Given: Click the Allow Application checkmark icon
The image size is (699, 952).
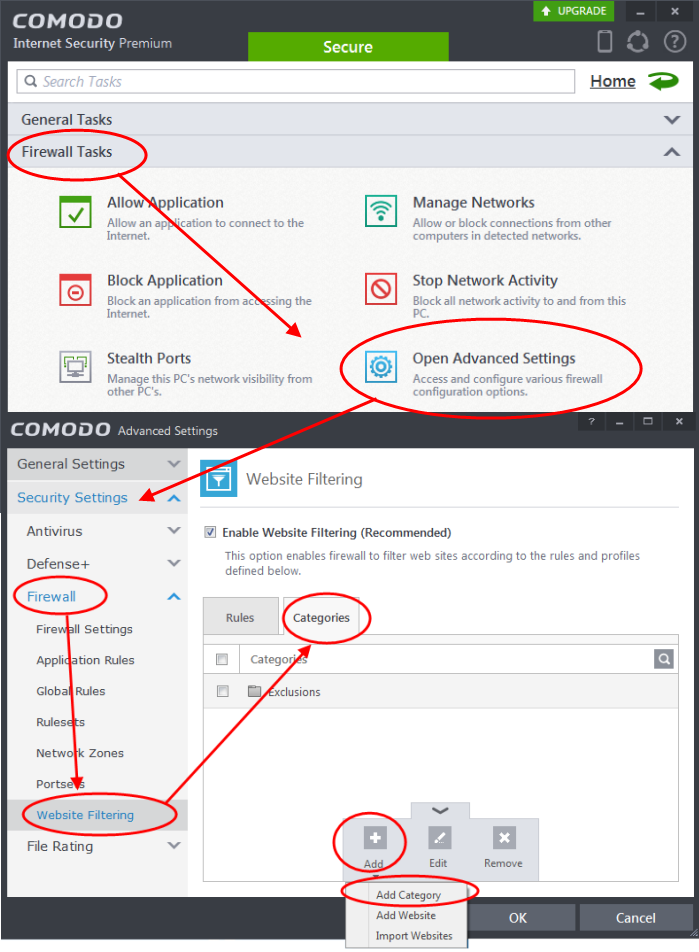Looking at the screenshot, I should tap(76, 212).
